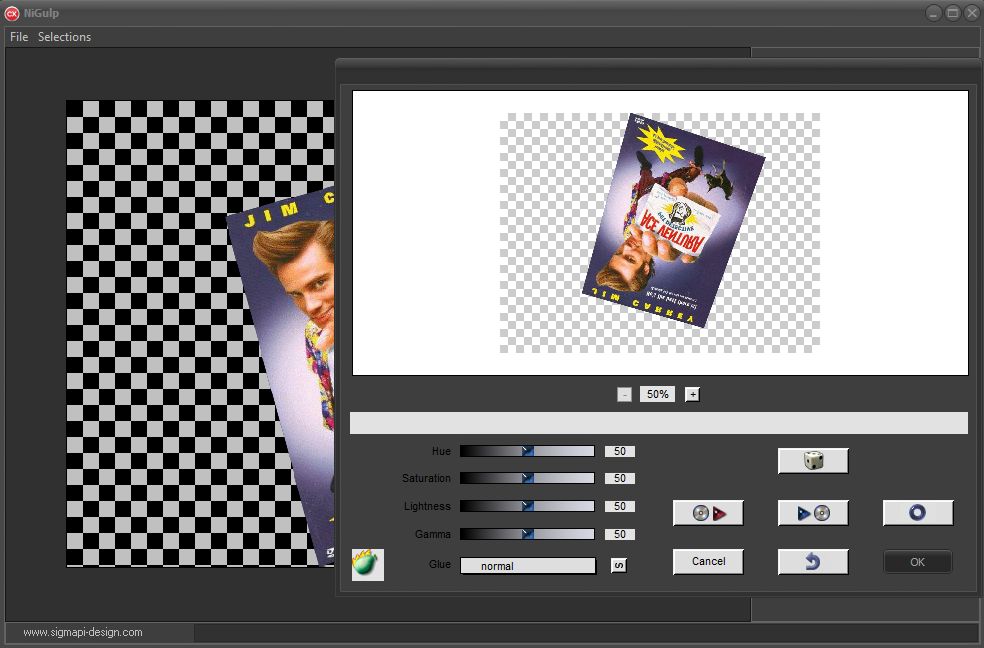
Task: Click the Gamma slider handle
Action: (x=528, y=534)
